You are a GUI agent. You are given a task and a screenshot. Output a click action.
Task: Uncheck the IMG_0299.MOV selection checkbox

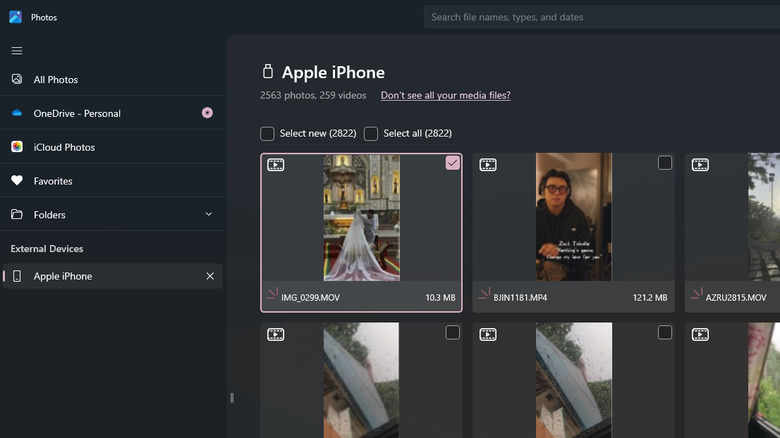point(452,163)
